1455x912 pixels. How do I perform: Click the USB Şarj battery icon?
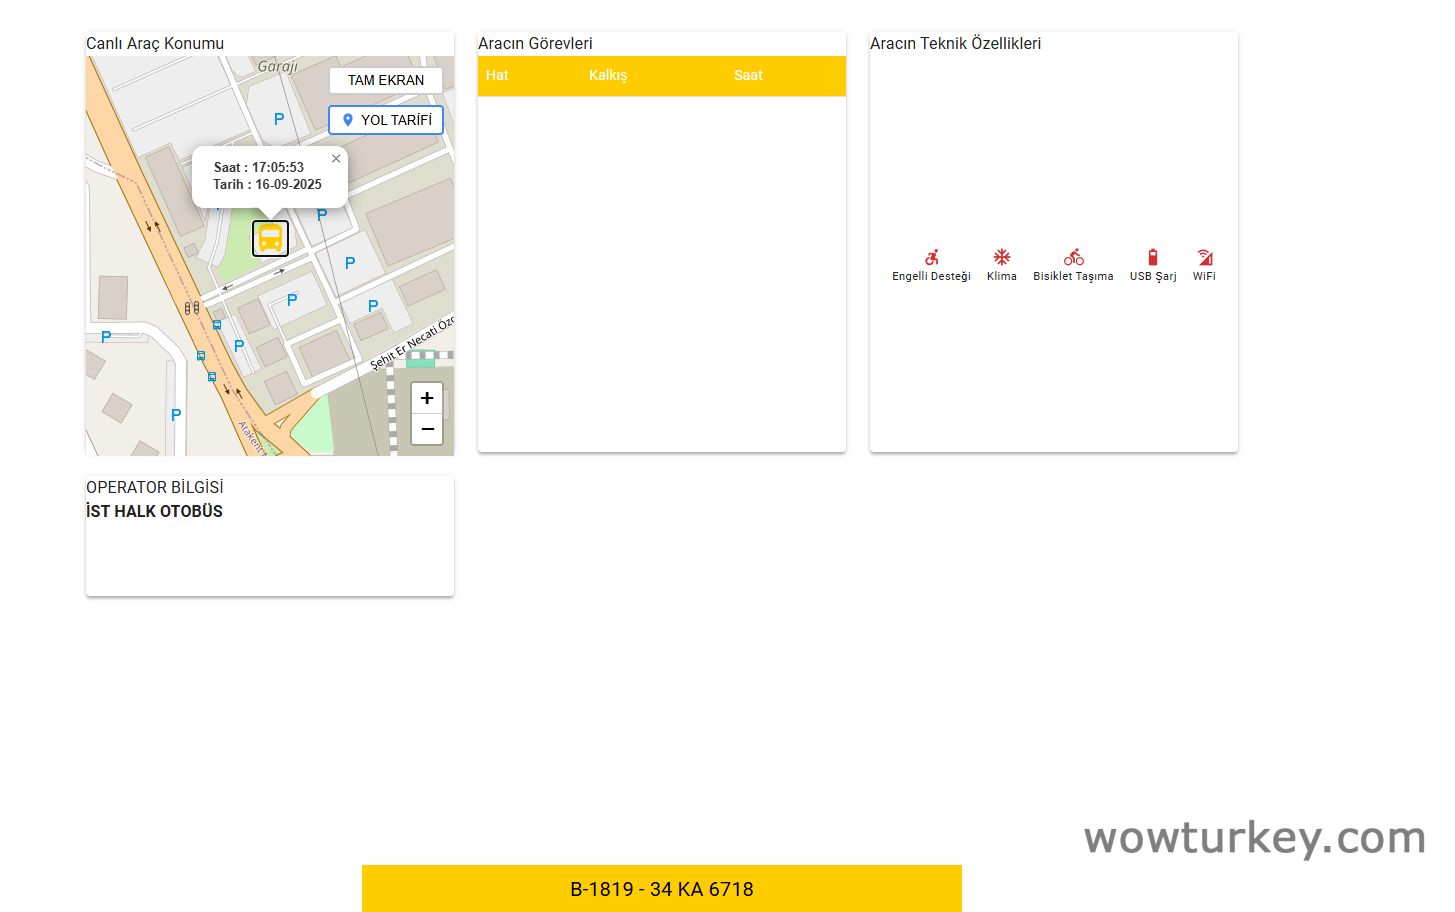(1153, 257)
